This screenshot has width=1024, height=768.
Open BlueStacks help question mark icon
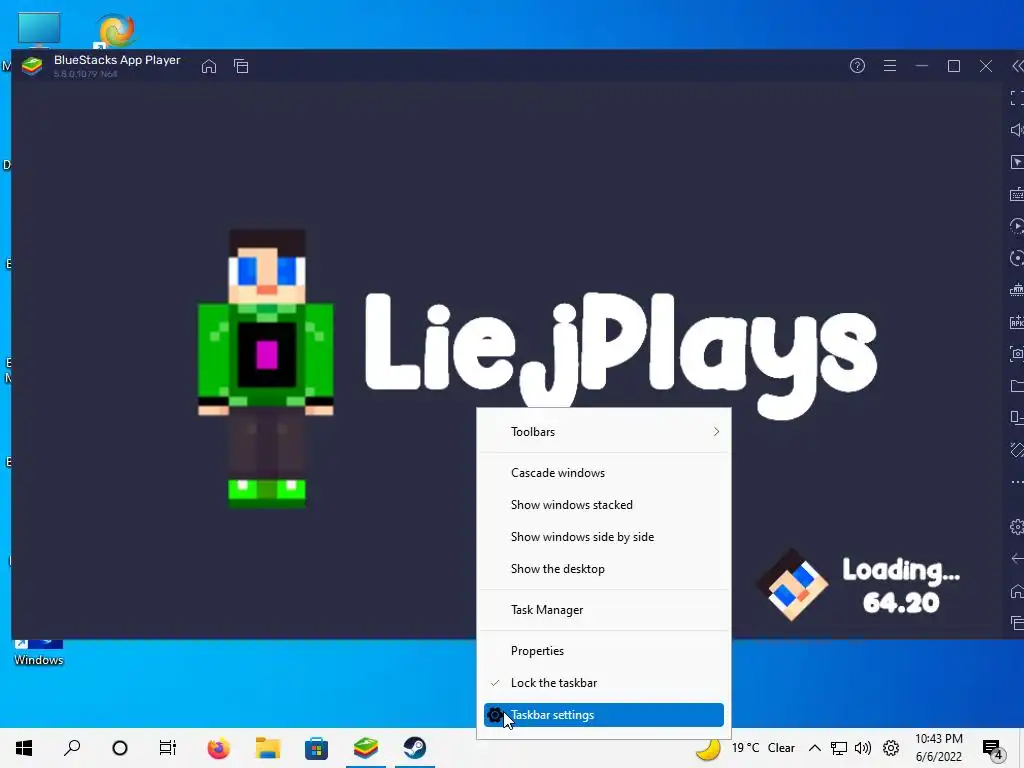[857, 65]
